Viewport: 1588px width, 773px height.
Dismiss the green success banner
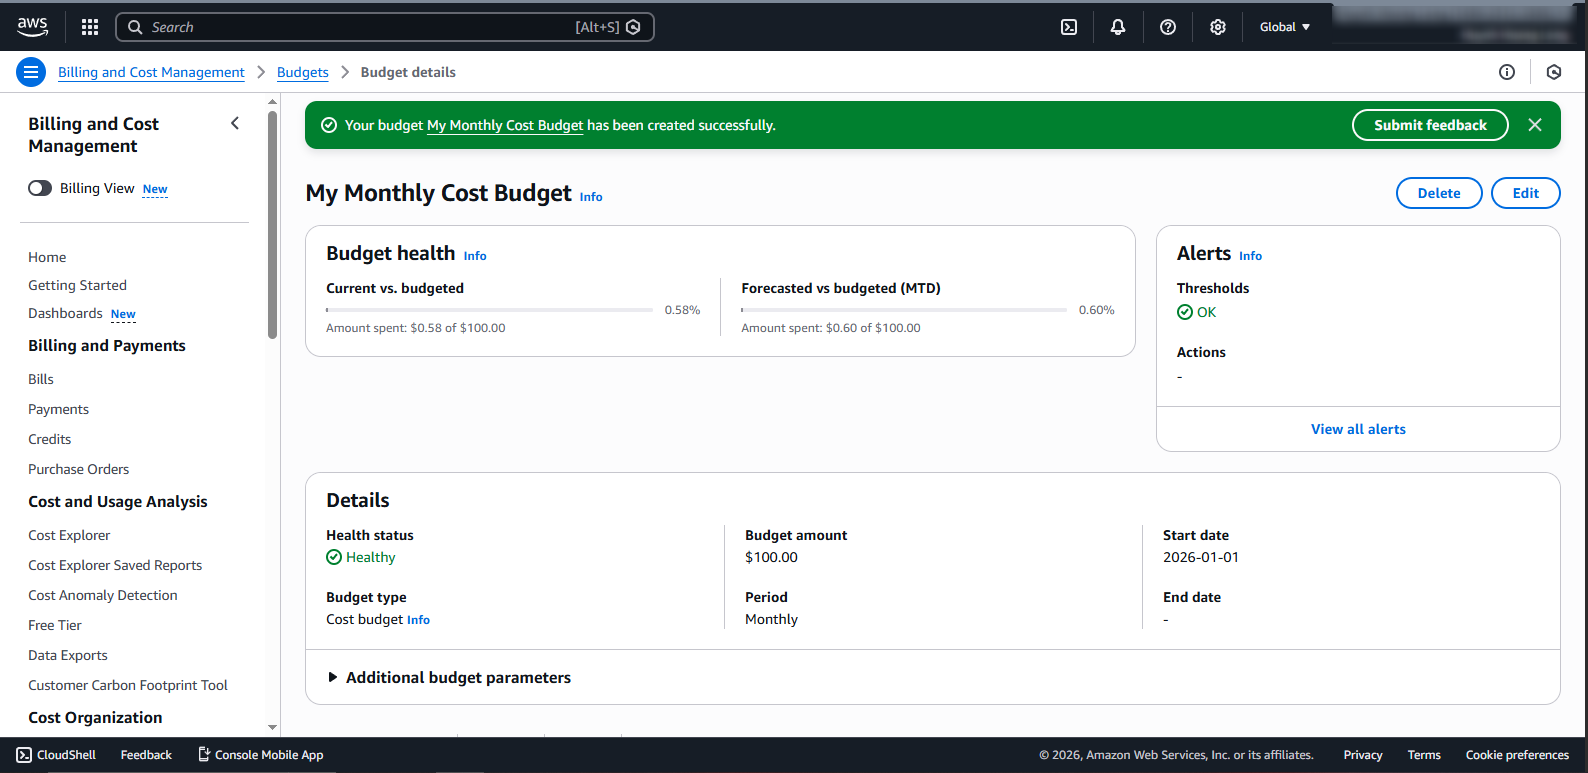click(x=1535, y=125)
